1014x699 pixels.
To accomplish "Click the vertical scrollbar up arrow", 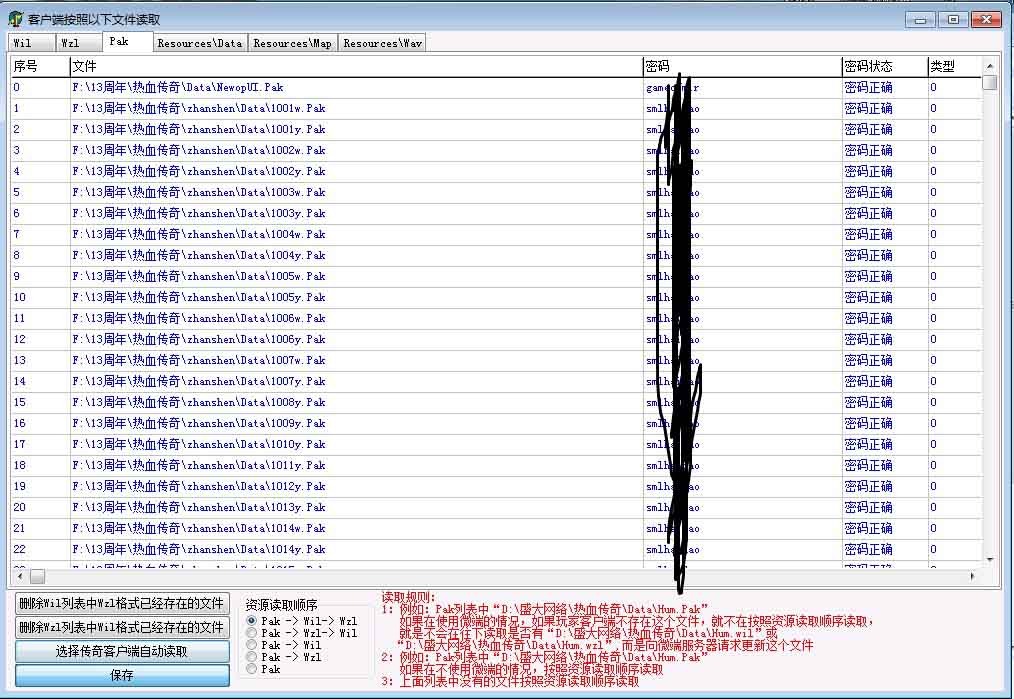I will point(989,66).
